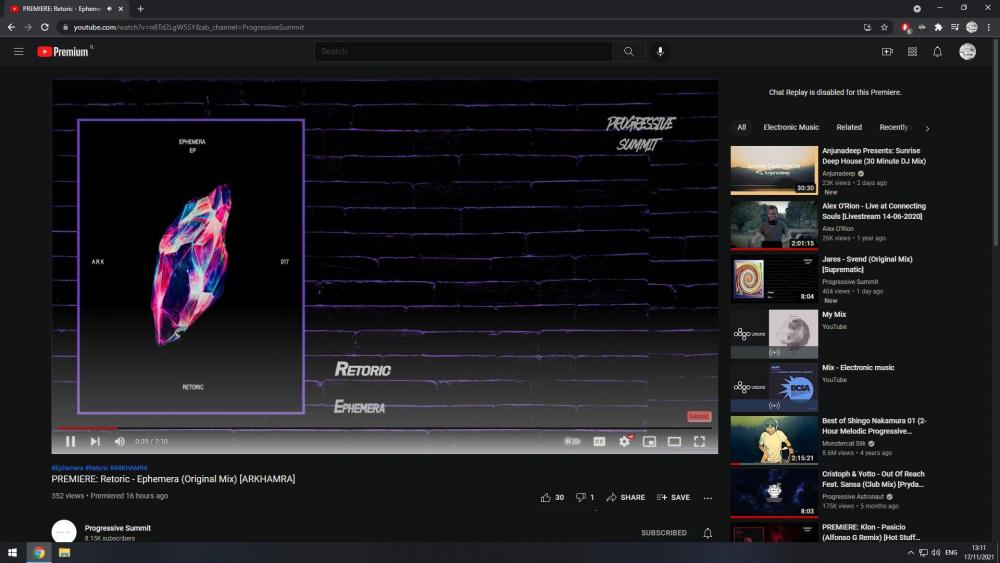The image size is (1000, 563).
Task: Click the SUBSCRIBED button
Action: [x=664, y=532]
